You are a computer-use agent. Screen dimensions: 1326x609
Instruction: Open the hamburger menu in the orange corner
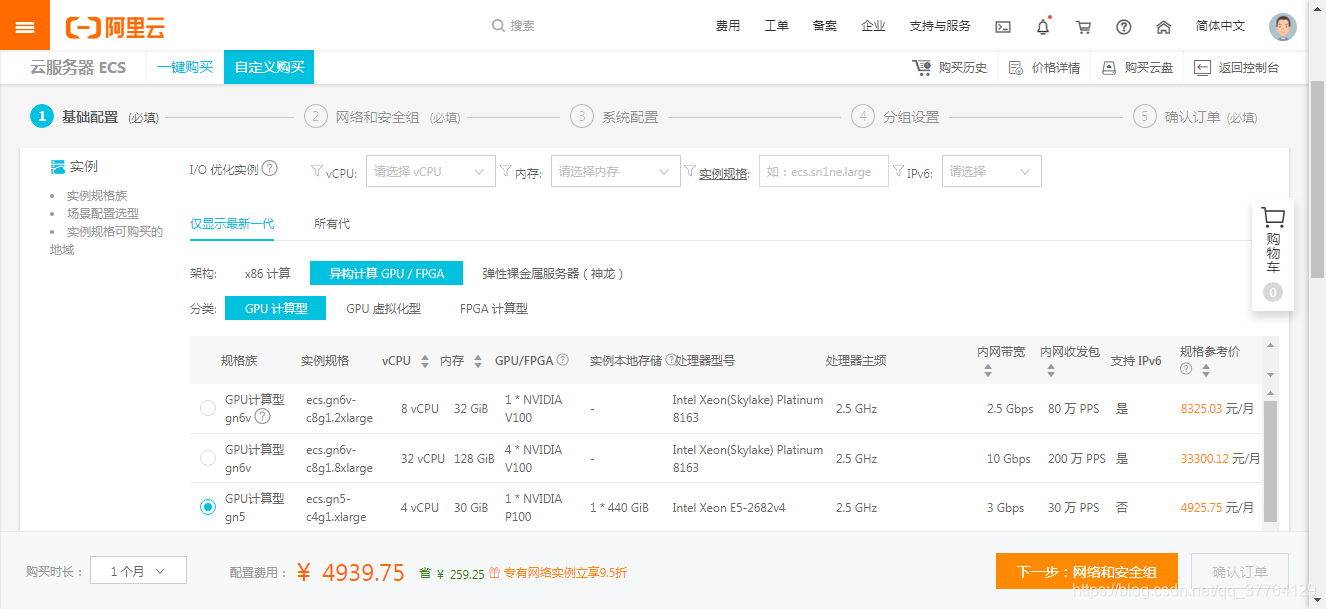[x=25, y=26]
